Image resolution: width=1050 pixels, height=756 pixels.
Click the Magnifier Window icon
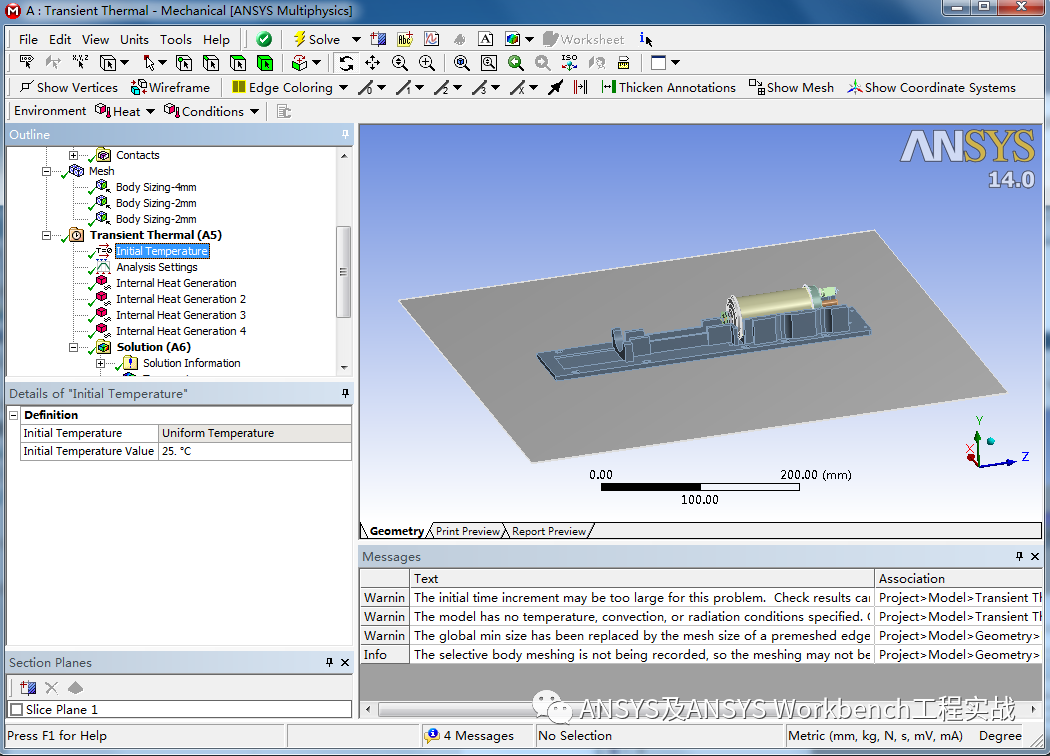(489, 63)
